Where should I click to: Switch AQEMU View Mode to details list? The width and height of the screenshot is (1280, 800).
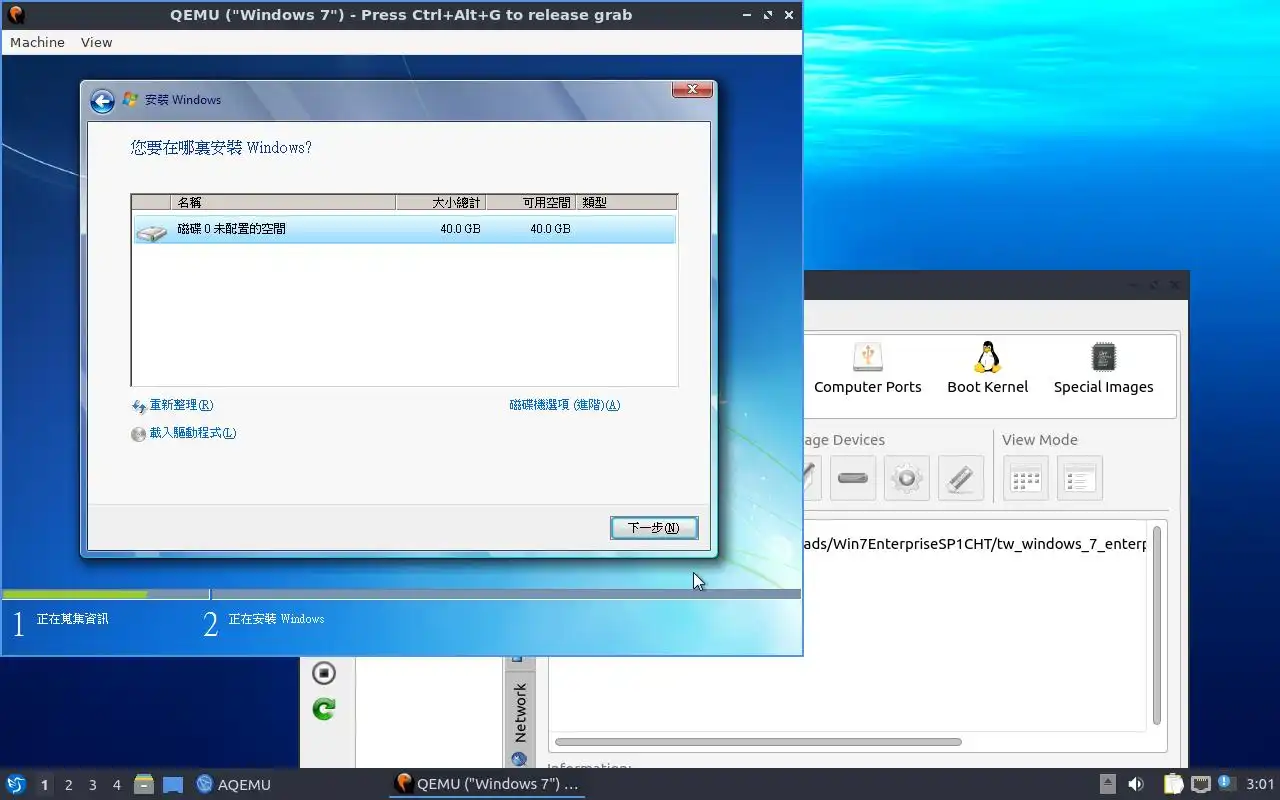click(1080, 478)
